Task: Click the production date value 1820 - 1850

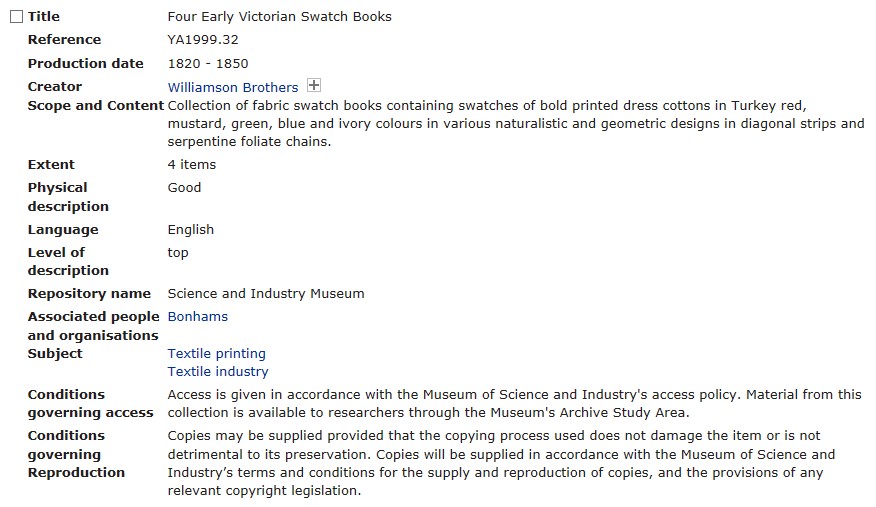Action: pos(207,64)
